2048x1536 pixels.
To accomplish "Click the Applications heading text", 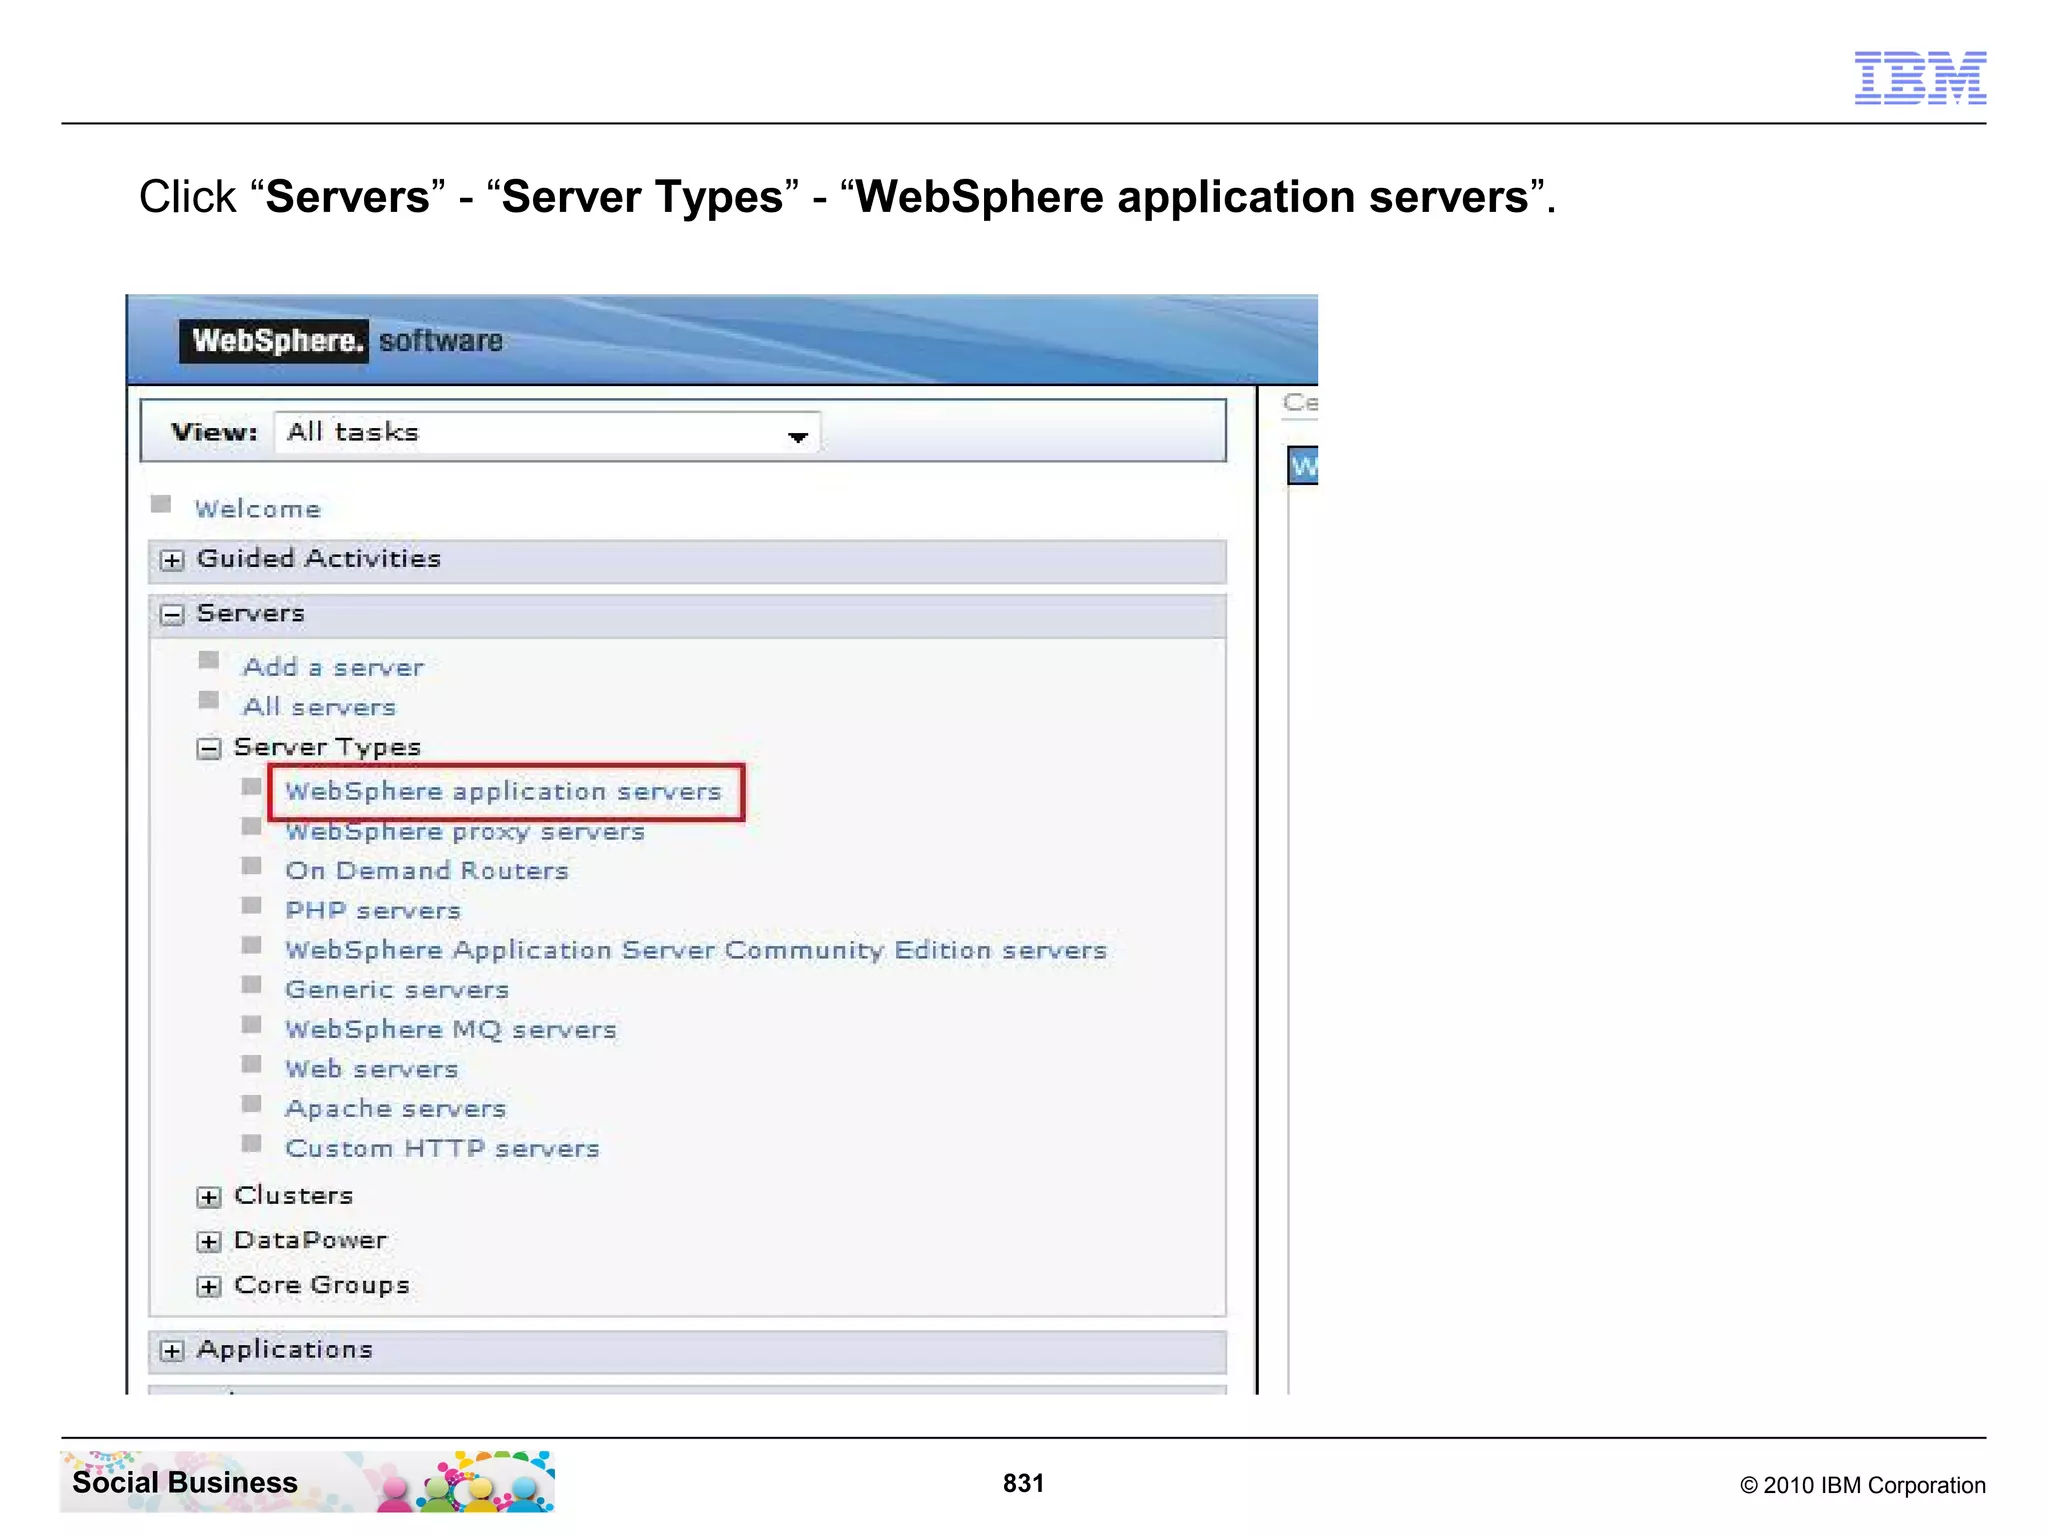I will tap(285, 1350).
